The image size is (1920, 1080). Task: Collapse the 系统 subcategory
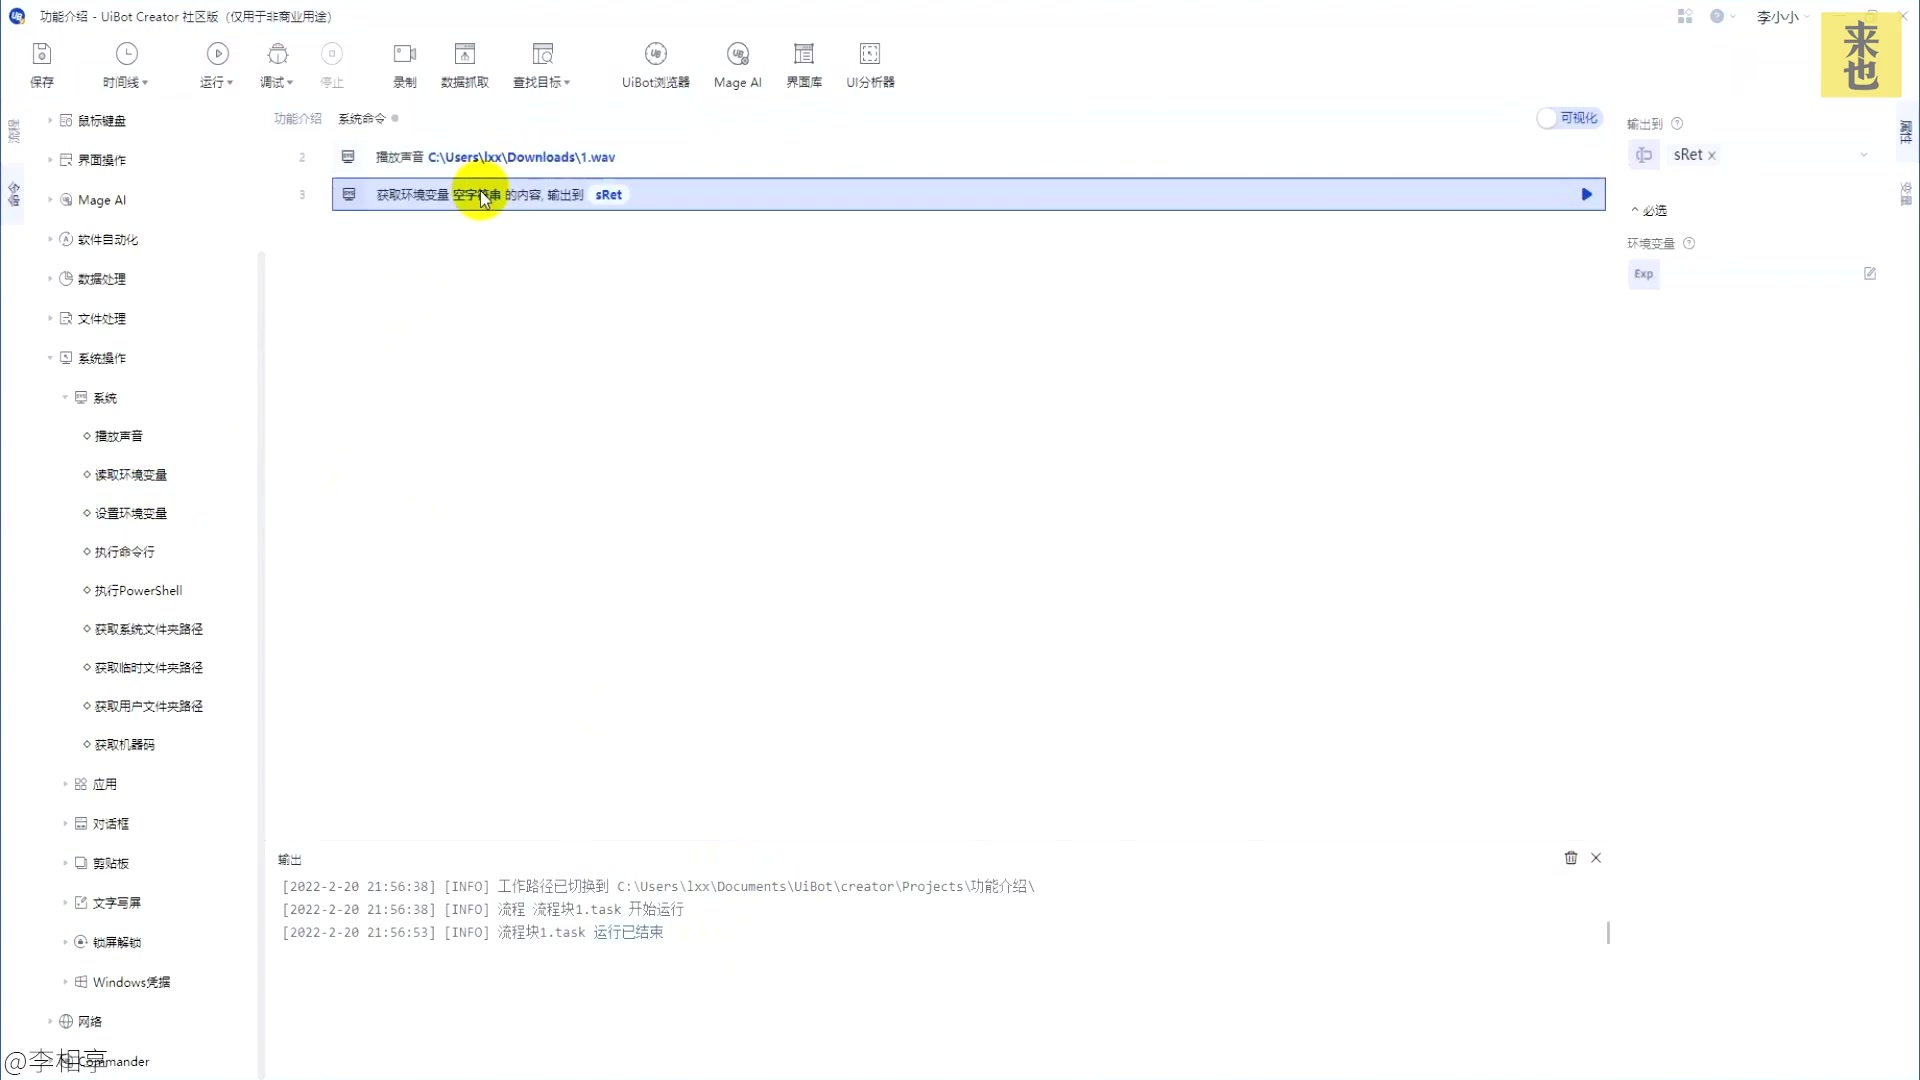65,398
